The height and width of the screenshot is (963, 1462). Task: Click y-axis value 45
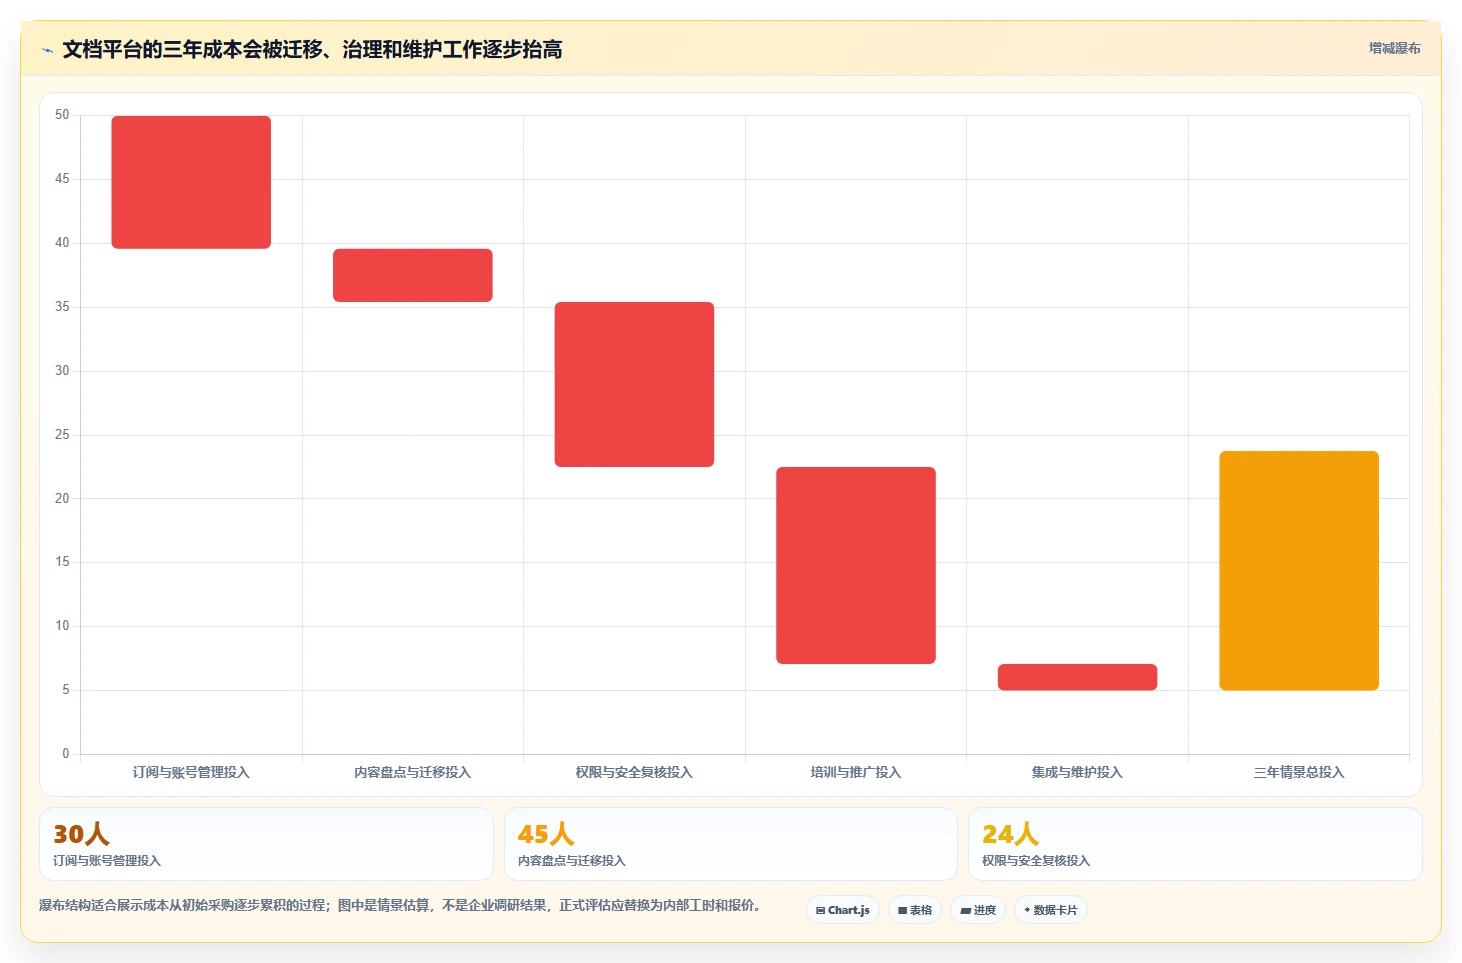pos(62,179)
